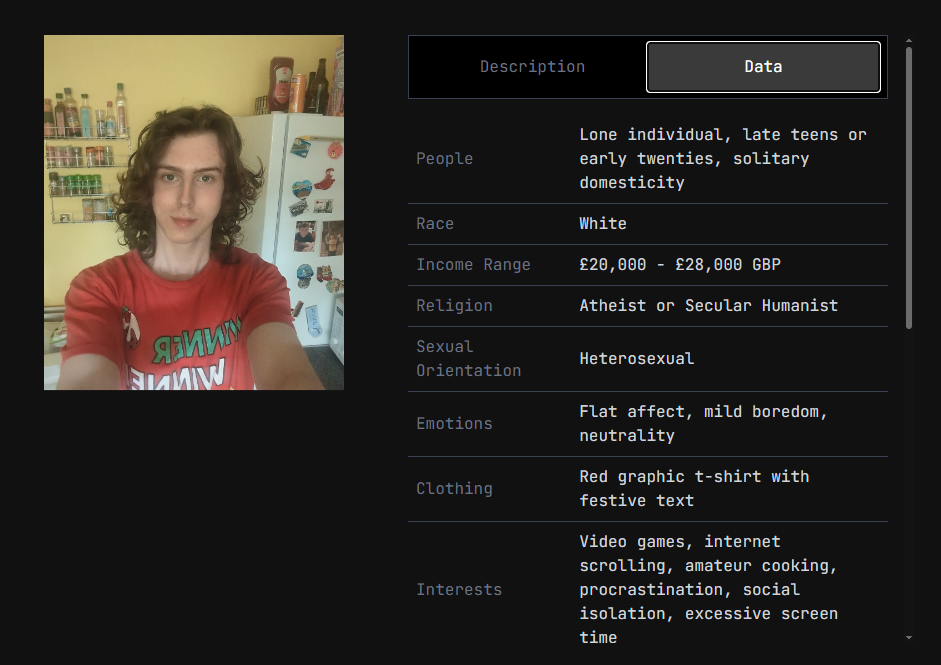This screenshot has width=941, height=665.
Task: Switch to the Description tab
Action: (x=532, y=67)
